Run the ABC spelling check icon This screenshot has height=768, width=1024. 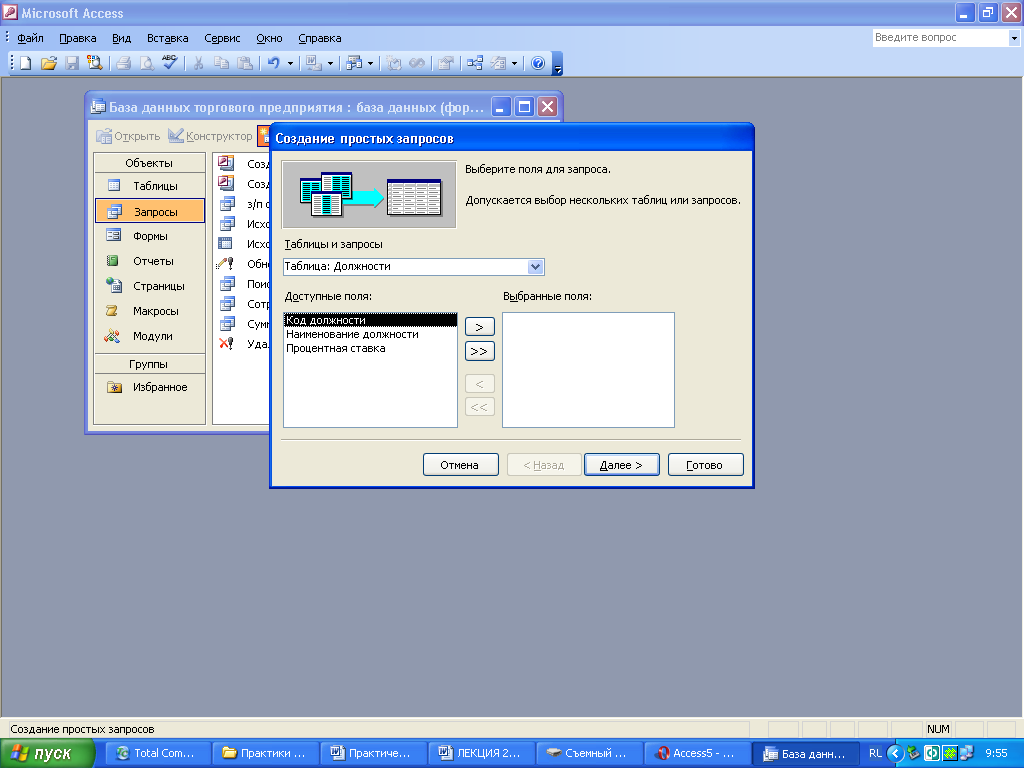point(170,63)
